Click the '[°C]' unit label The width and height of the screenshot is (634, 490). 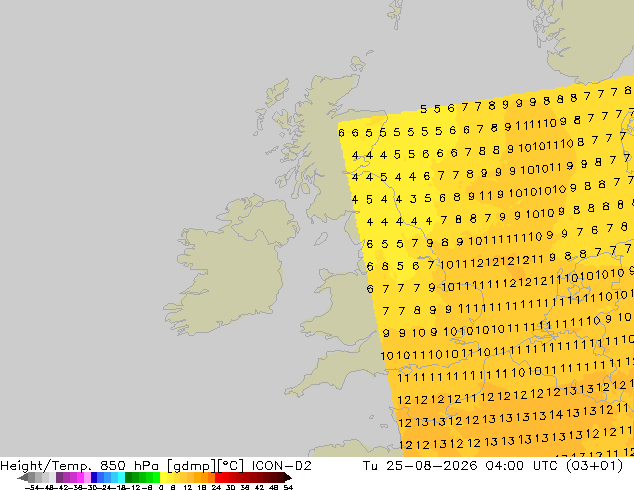click(x=231, y=466)
